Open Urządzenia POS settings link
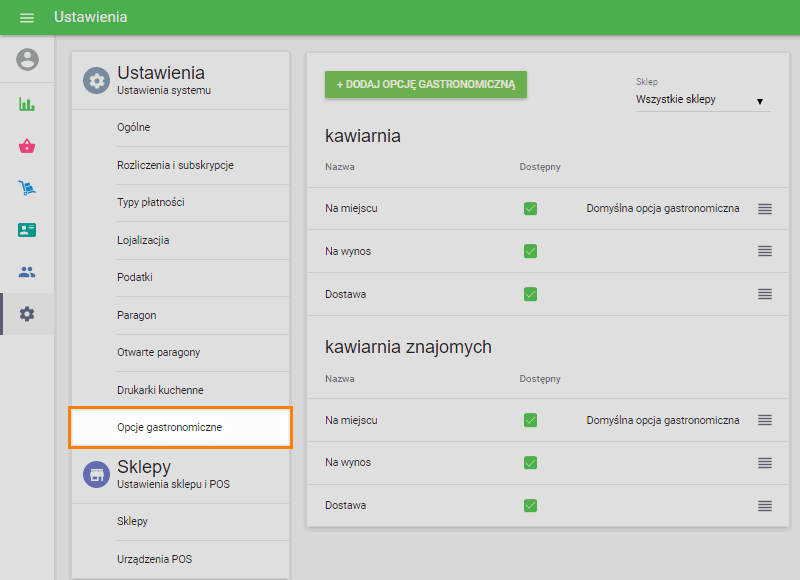800x580 pixels. (x=154, y=559)
